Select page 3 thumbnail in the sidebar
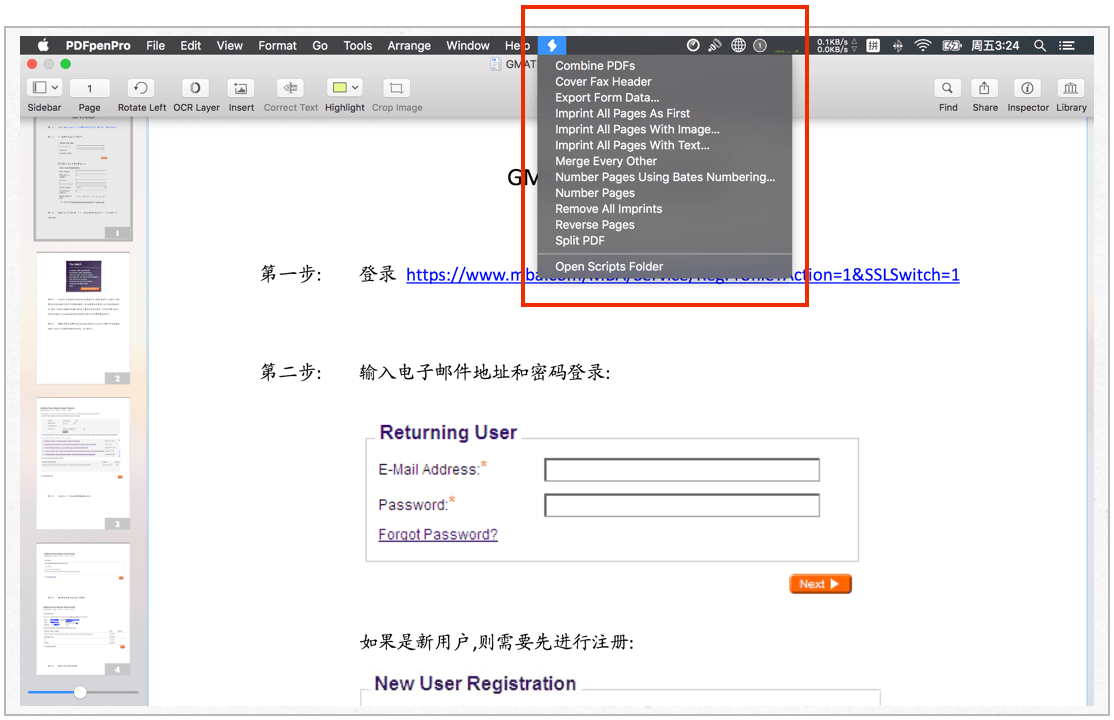The height and width of the screenshot is (720, 1114). click(x=83, y=463)
